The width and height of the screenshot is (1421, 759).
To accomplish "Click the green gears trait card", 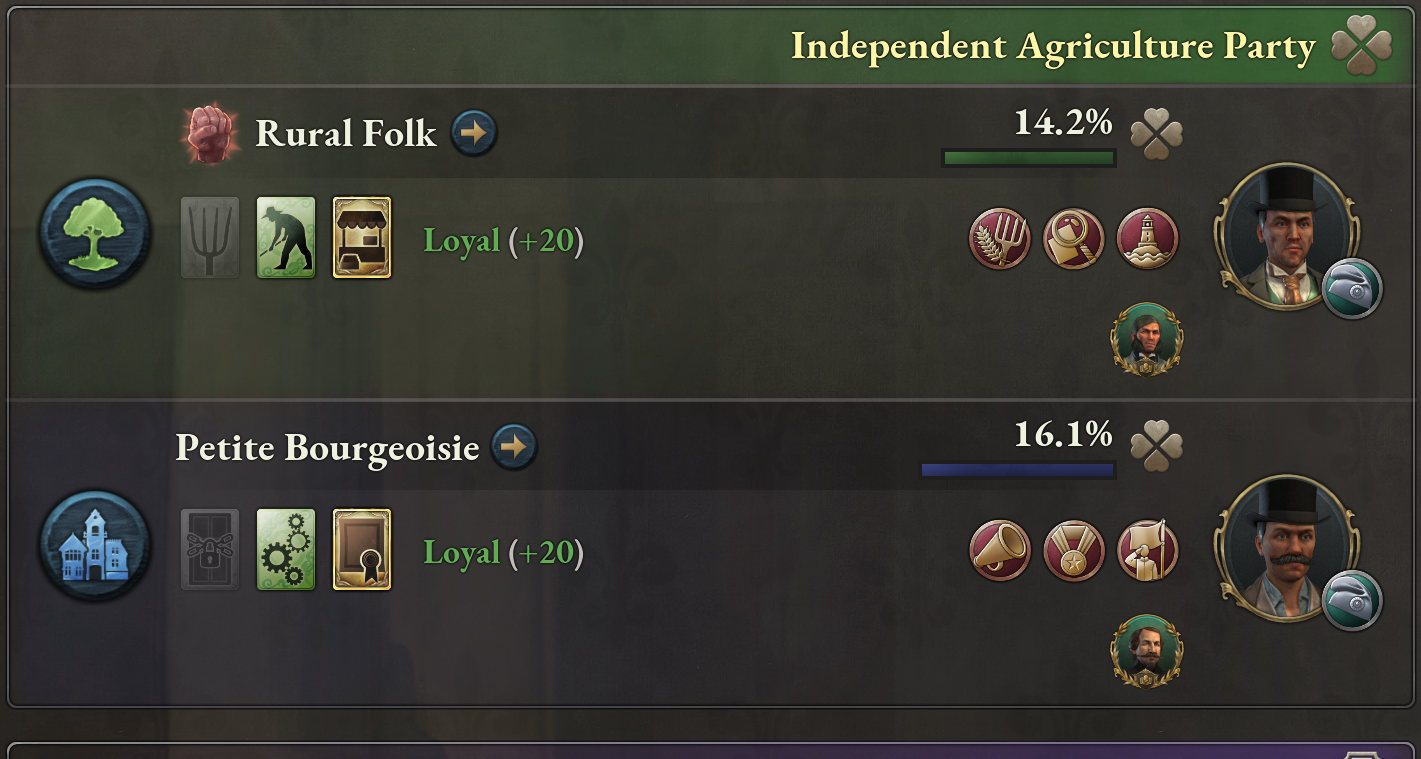I will pyautogui.click(x=286, y=549).
